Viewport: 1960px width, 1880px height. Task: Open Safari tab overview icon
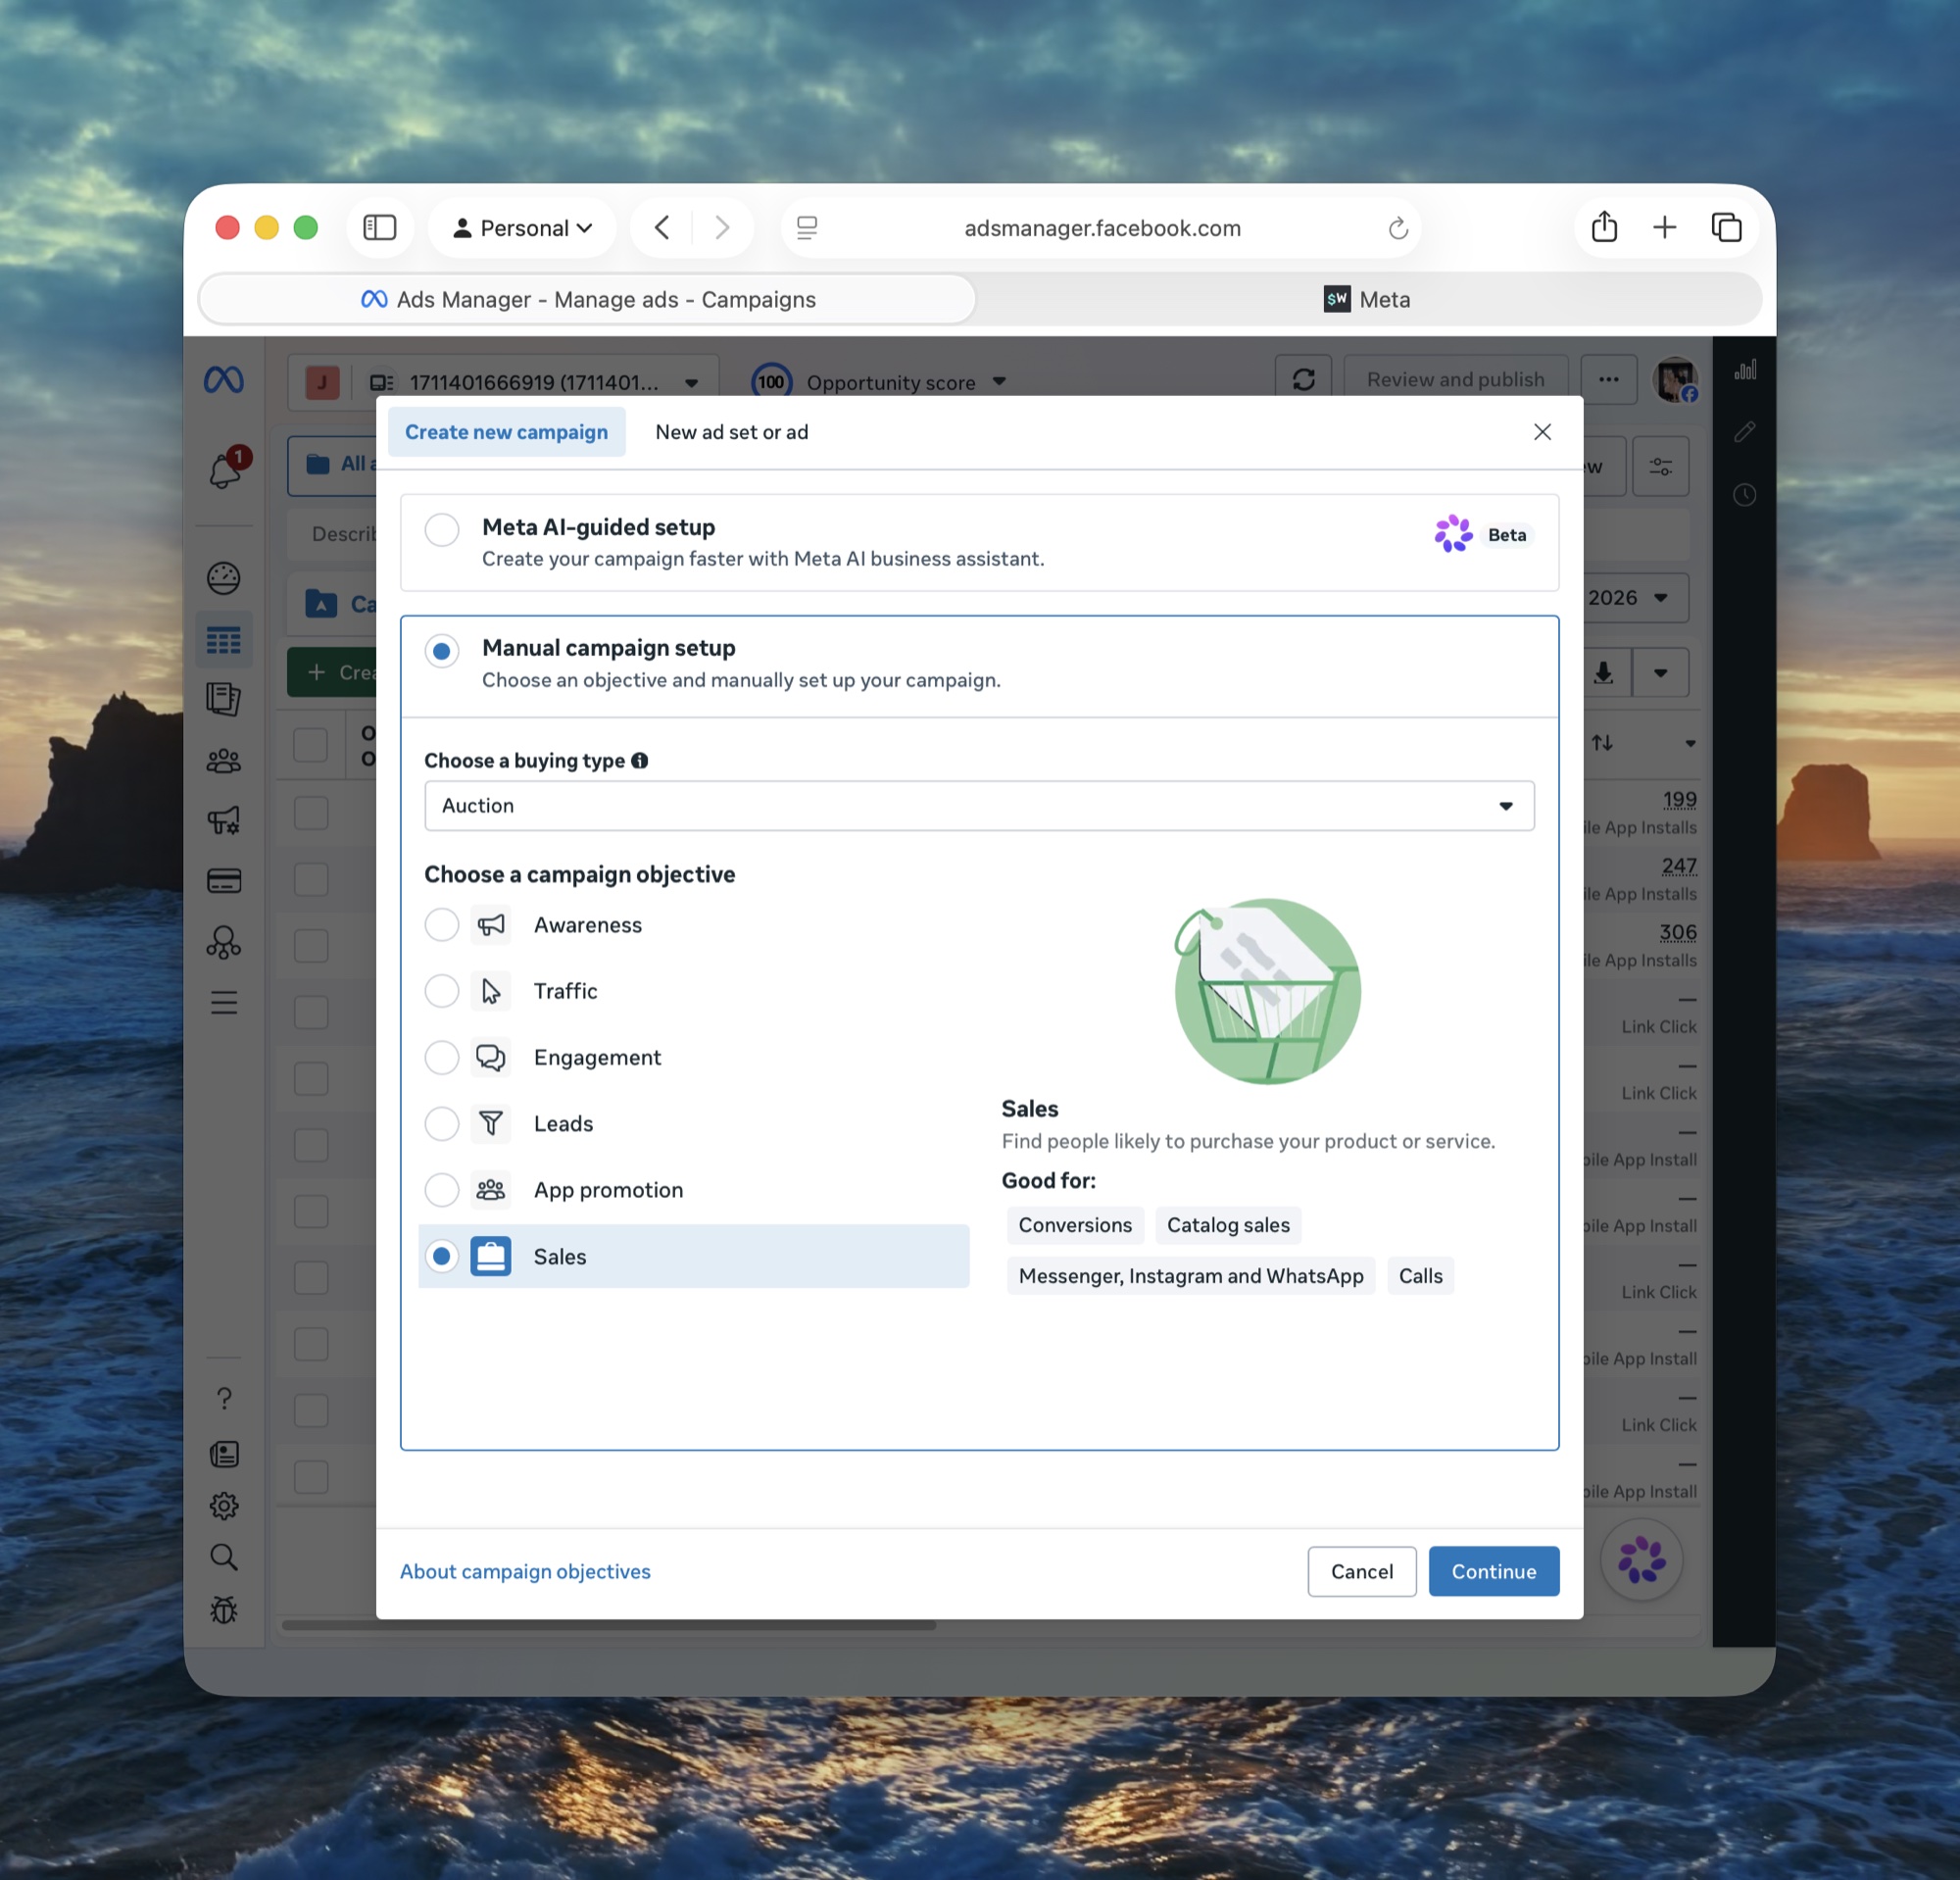tap(1726, 228)
